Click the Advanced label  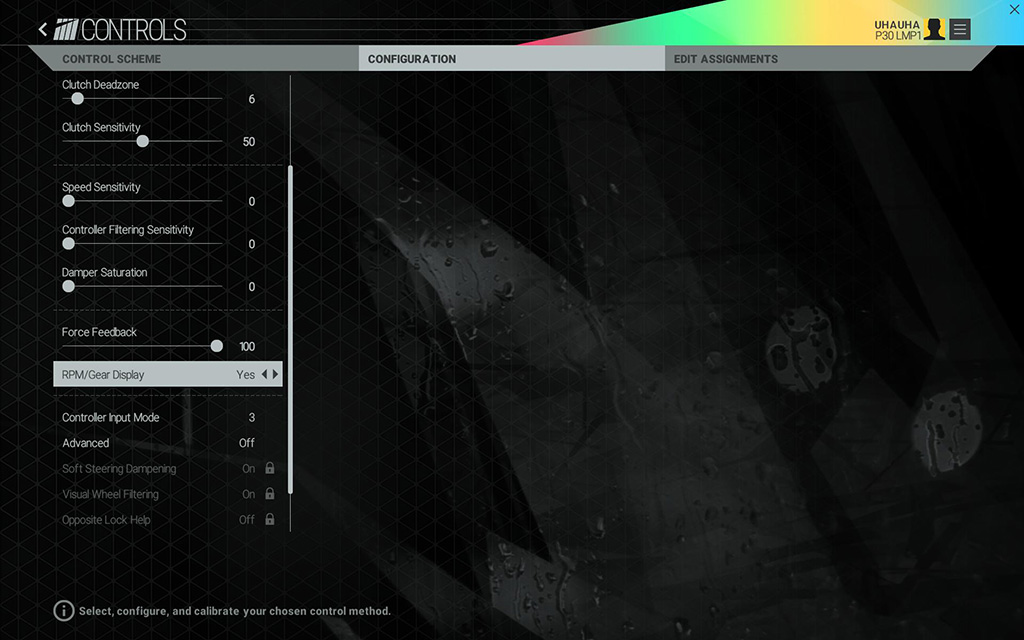[86, 443]
